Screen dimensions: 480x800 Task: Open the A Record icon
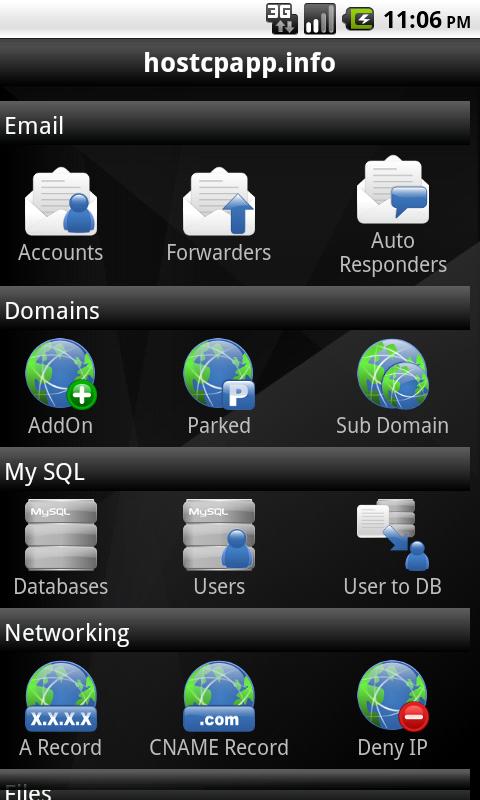point(61,696)
